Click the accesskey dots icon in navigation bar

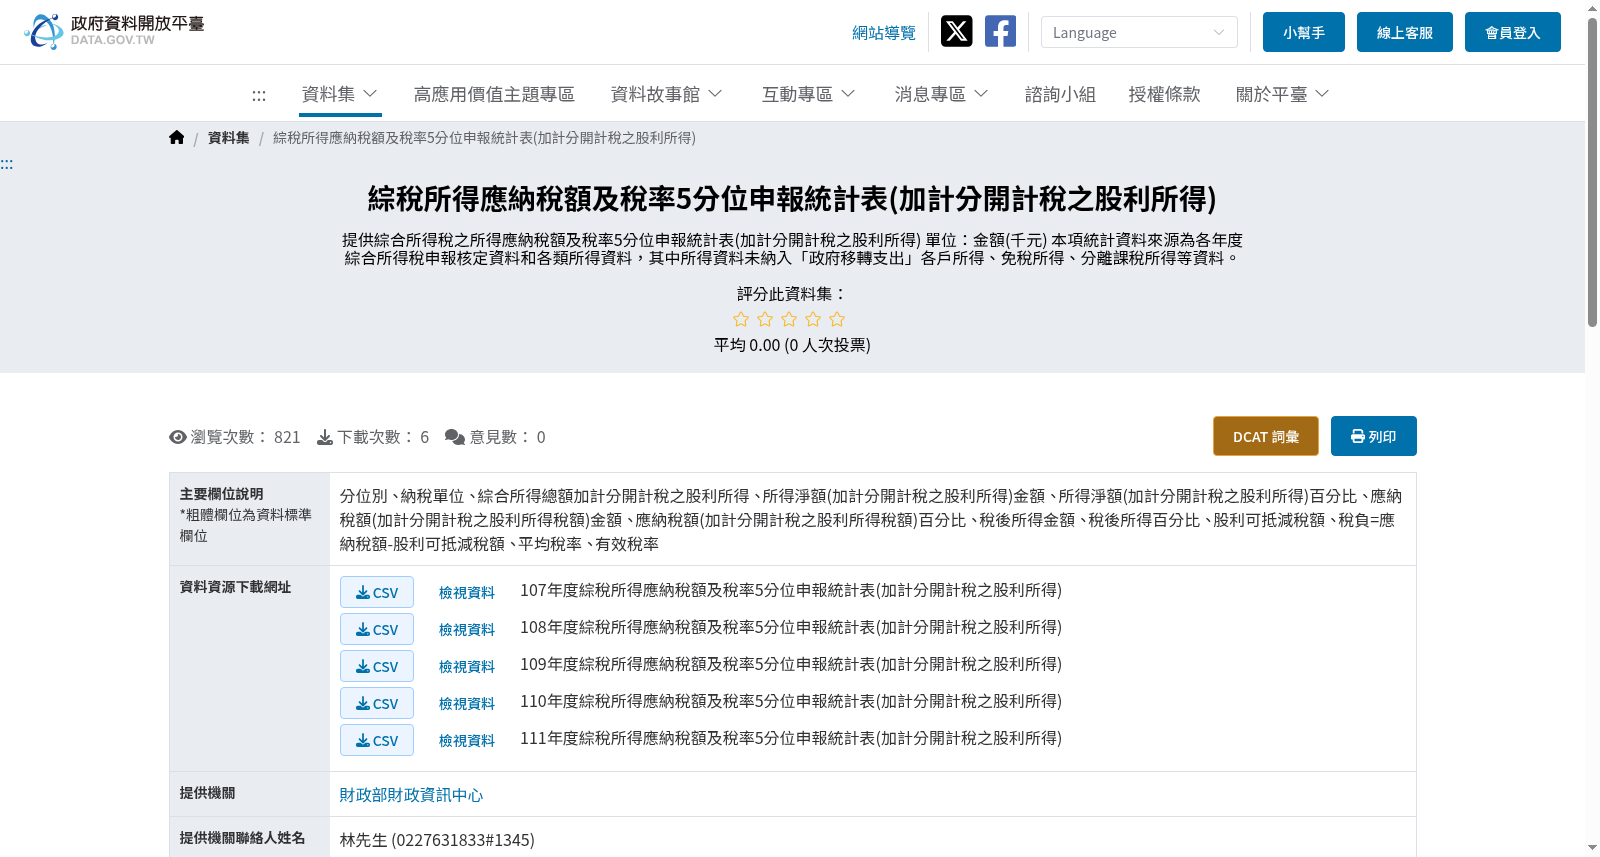(259, 95)
